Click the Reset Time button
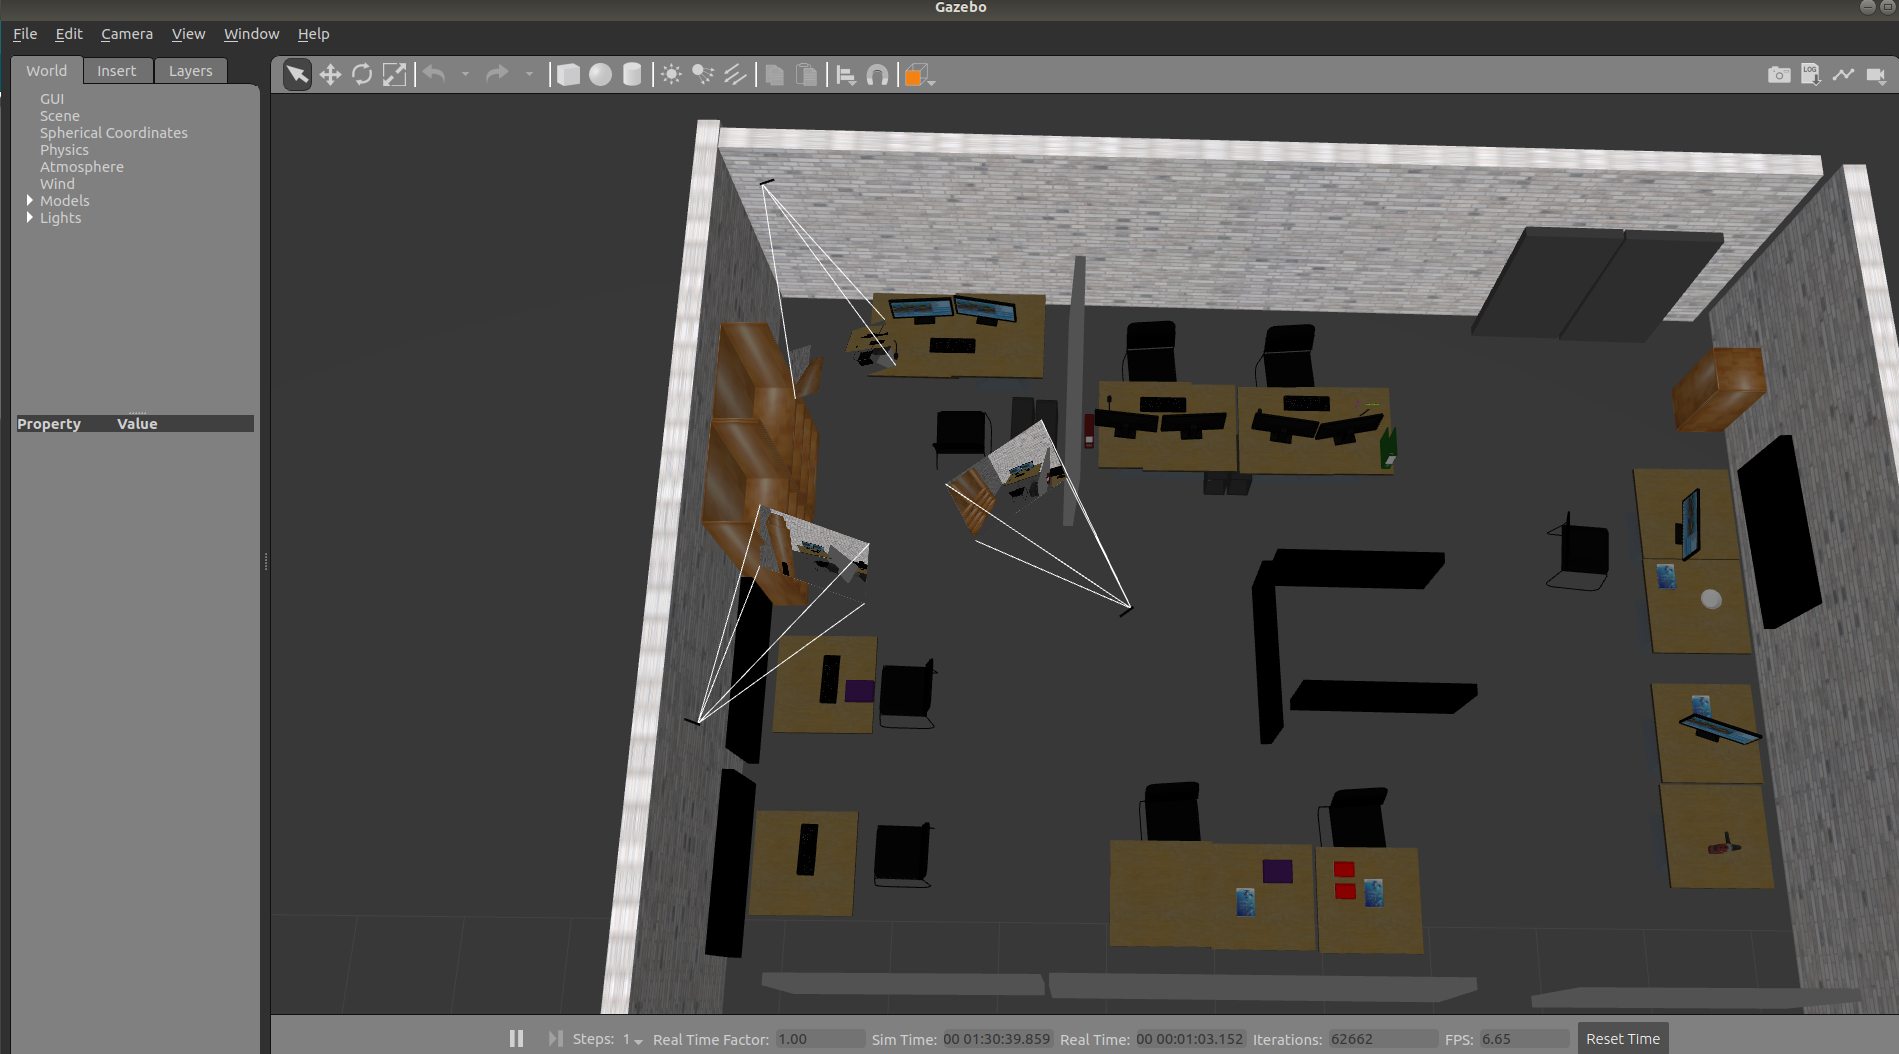 tap(1622, 1038)
